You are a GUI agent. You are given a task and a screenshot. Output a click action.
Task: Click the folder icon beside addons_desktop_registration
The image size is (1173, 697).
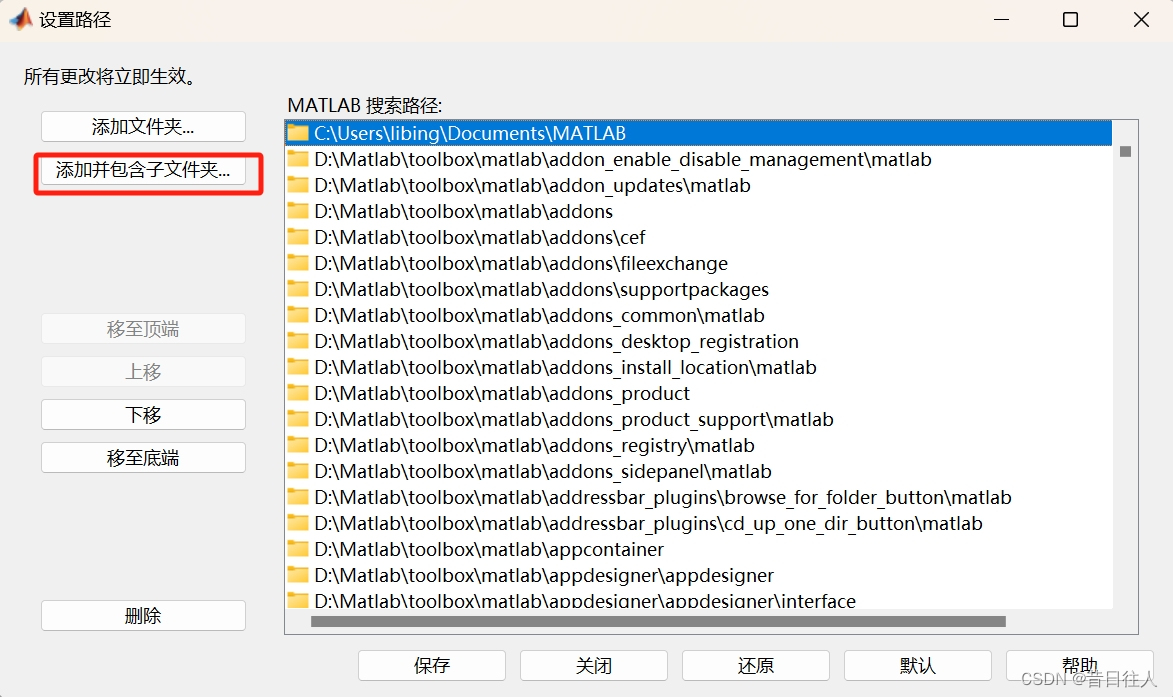(299, 341)
